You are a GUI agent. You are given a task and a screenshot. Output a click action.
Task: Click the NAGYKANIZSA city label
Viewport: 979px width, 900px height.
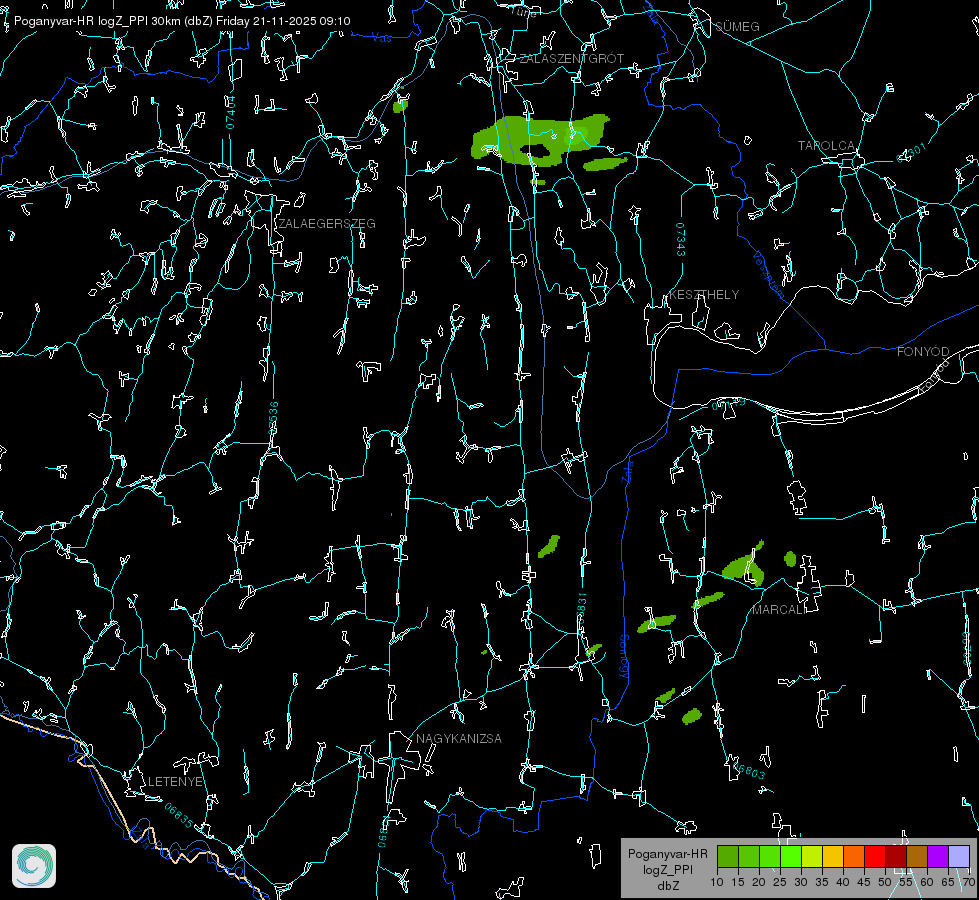click(x=459, y=739)
